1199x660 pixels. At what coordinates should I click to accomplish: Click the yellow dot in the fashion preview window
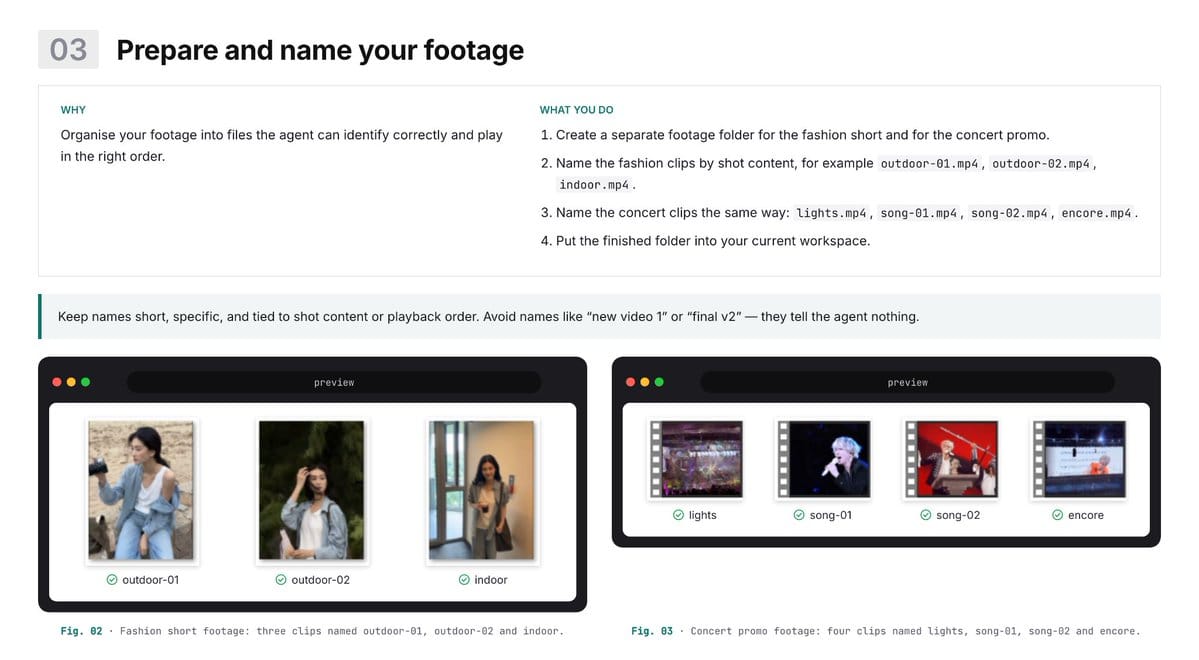tap(71, 382)
